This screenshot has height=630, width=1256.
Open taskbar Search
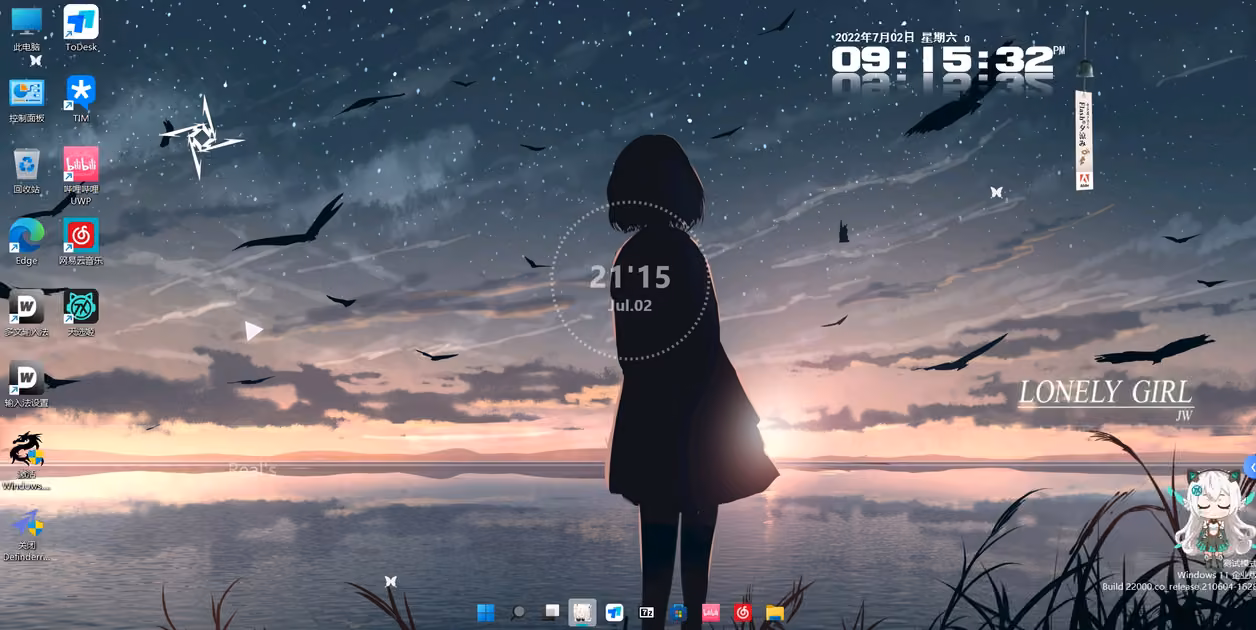pos(518,612)
